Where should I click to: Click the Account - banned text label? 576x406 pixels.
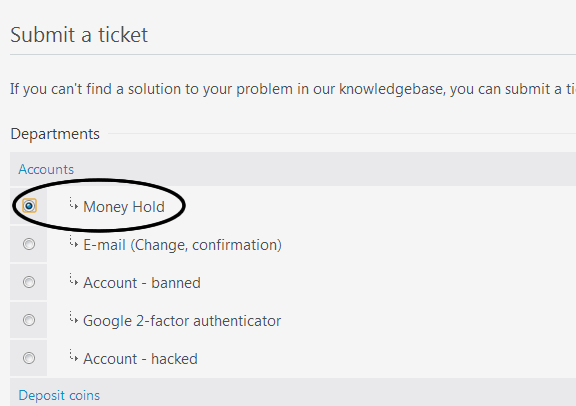click(x=142, y=283)
